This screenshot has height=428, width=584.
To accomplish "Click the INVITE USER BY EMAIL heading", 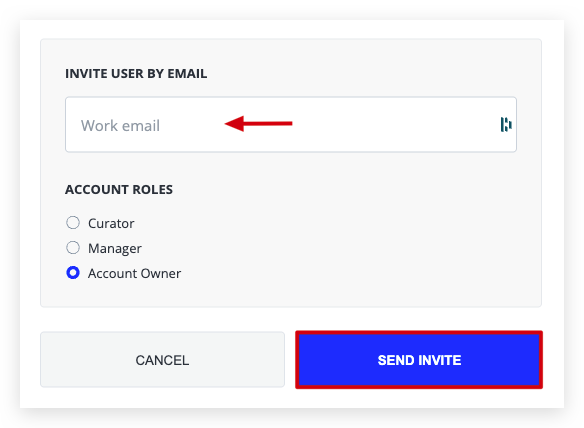I will click(136, 73).
